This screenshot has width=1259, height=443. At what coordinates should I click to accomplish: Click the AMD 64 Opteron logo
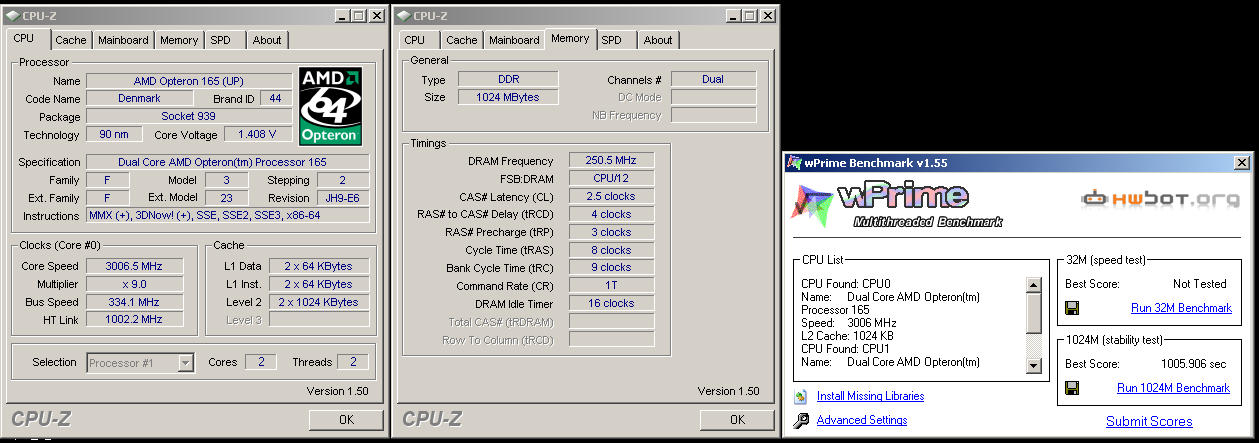(x=330, y=106)
